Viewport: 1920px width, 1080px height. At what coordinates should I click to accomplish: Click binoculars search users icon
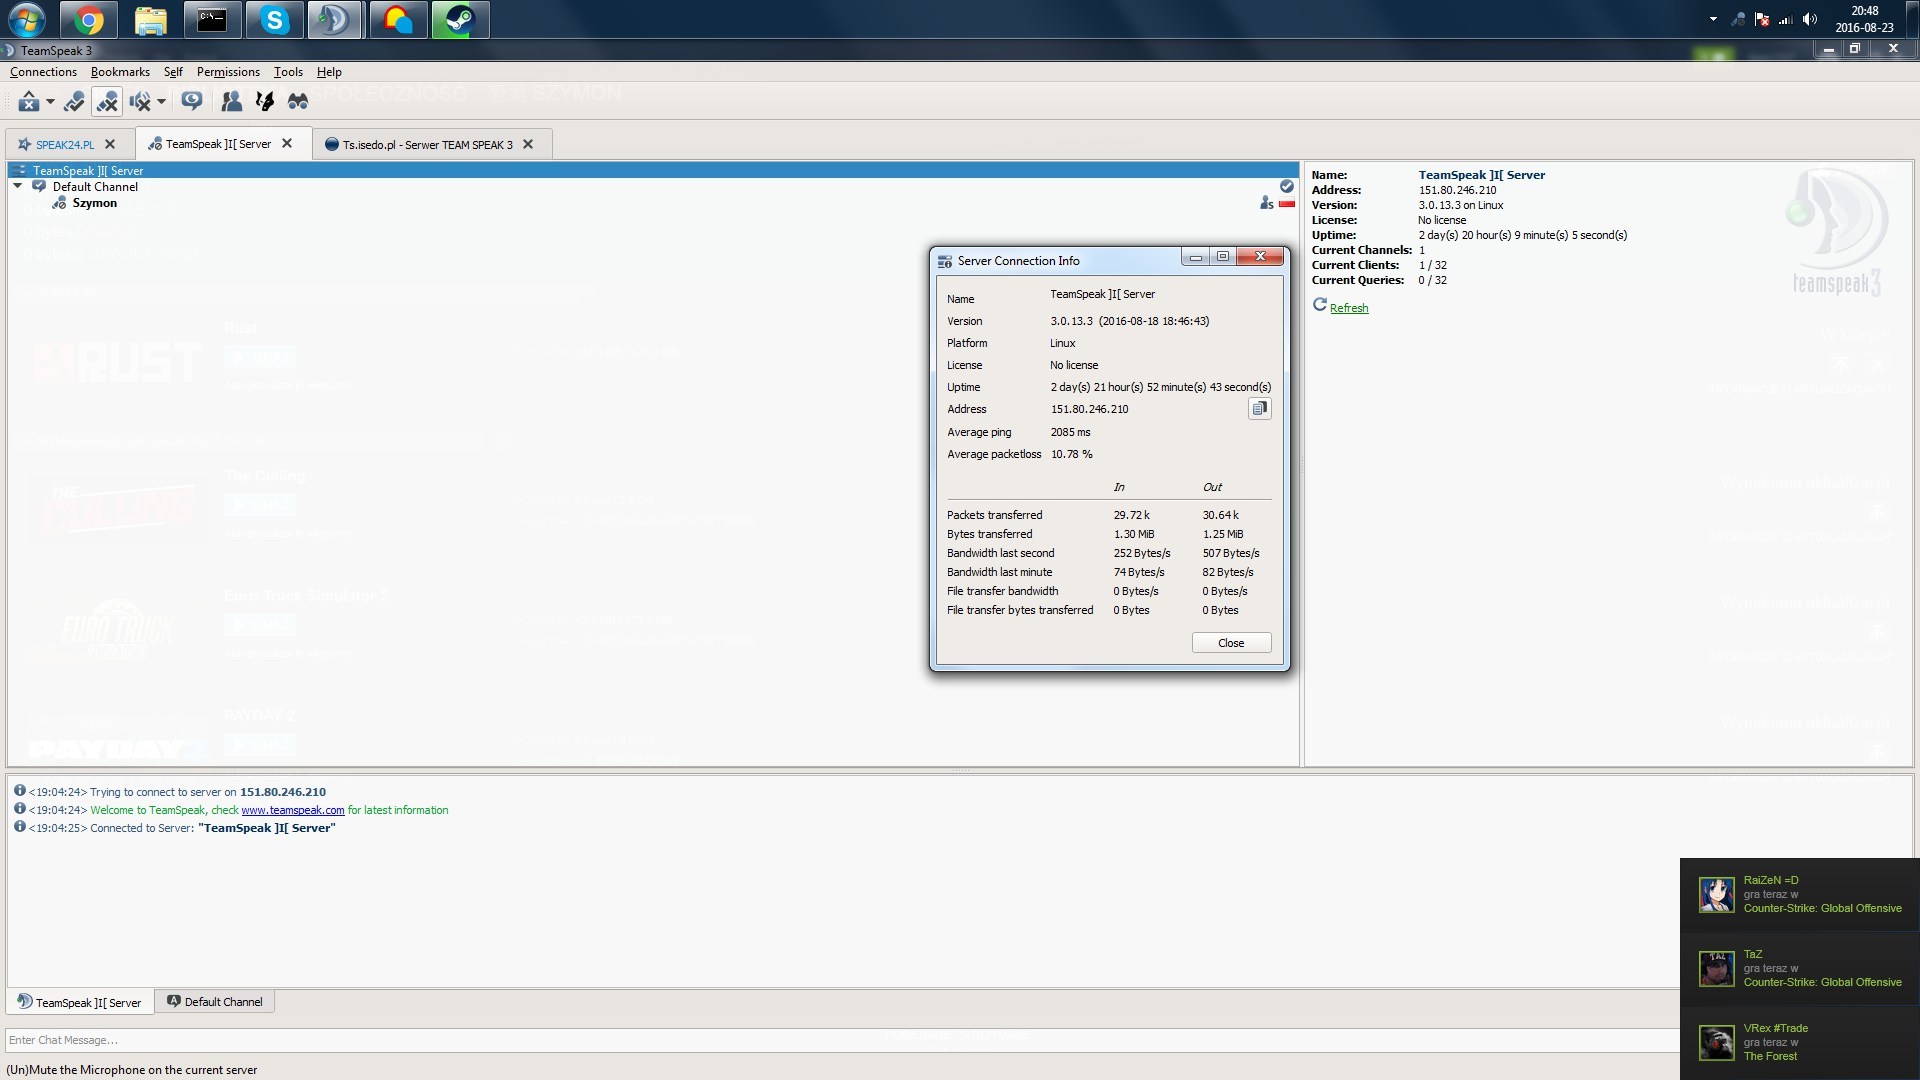(x=298, y=101)
